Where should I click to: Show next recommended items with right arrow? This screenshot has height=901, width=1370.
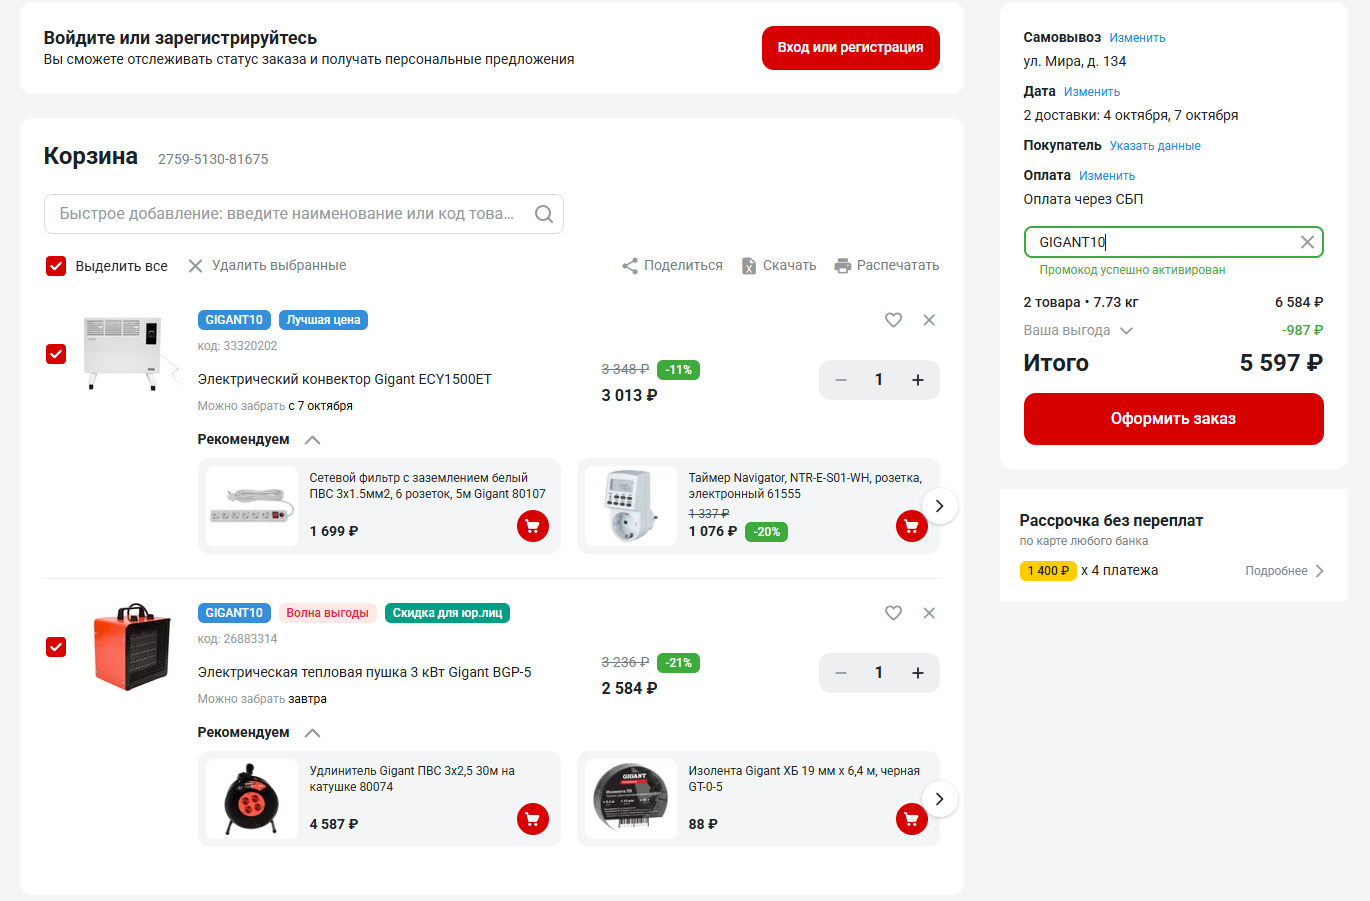[940, 506]
